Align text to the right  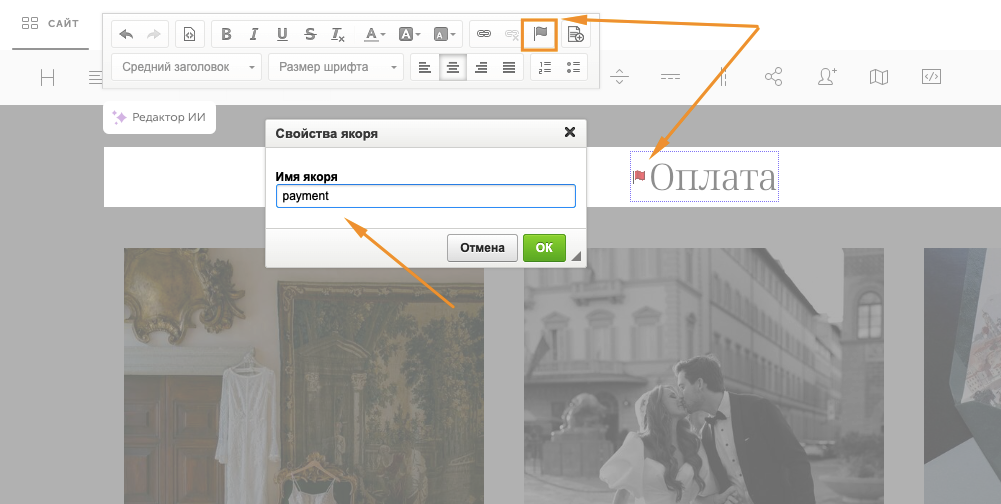coord(481,67)
